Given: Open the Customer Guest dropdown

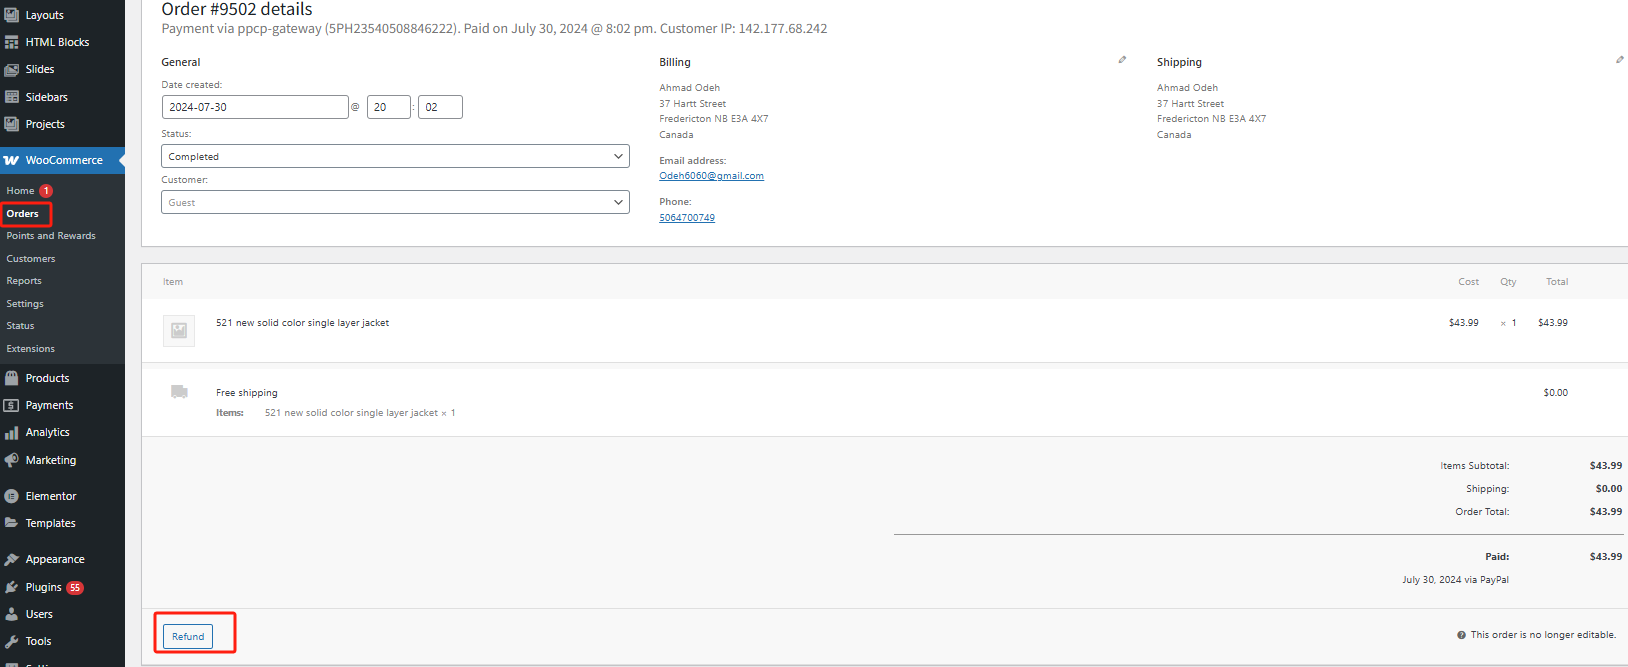Looking at the screenshot, I should coord(395,202).
